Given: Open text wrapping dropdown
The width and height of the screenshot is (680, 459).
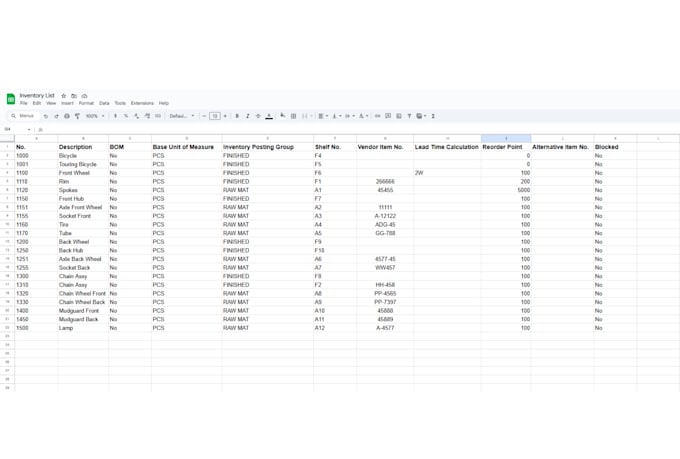Looking at the screenshot, I should coord(350,116).
